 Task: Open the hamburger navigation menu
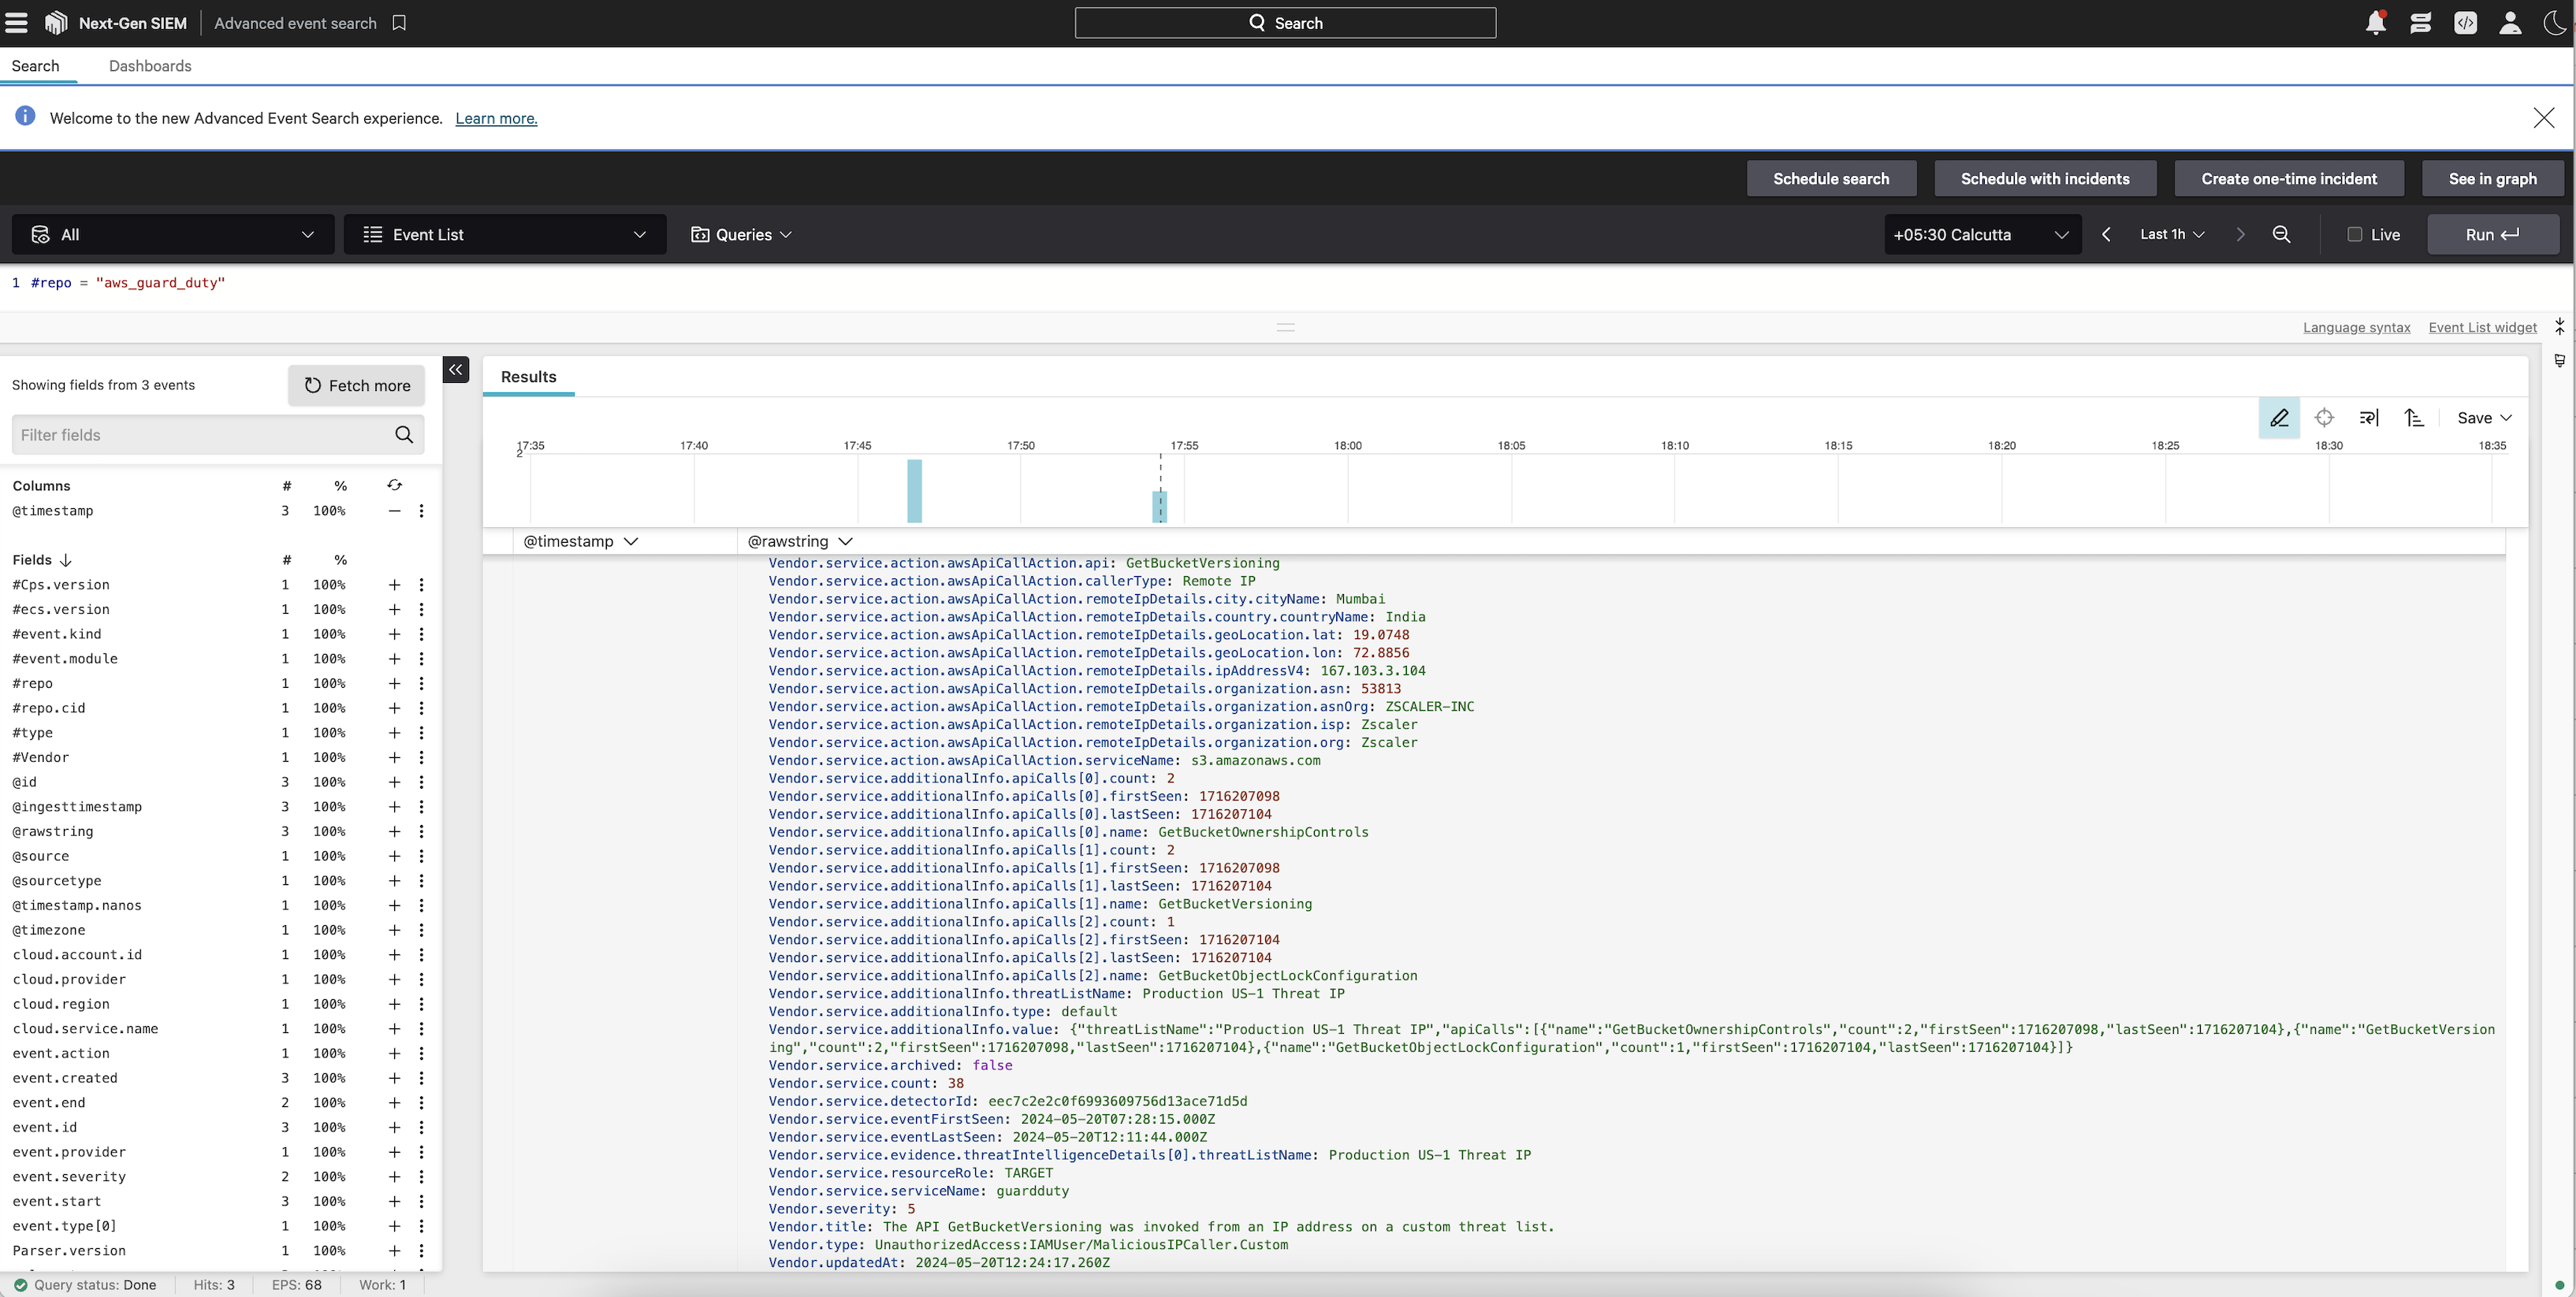16,22
